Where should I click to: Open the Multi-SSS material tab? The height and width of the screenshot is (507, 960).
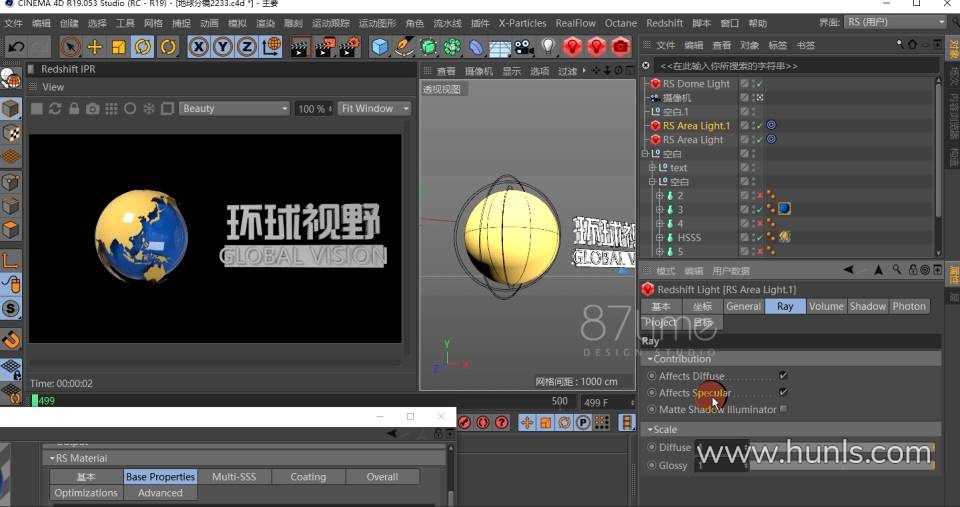pyautogui.click(x=234, y=476)
